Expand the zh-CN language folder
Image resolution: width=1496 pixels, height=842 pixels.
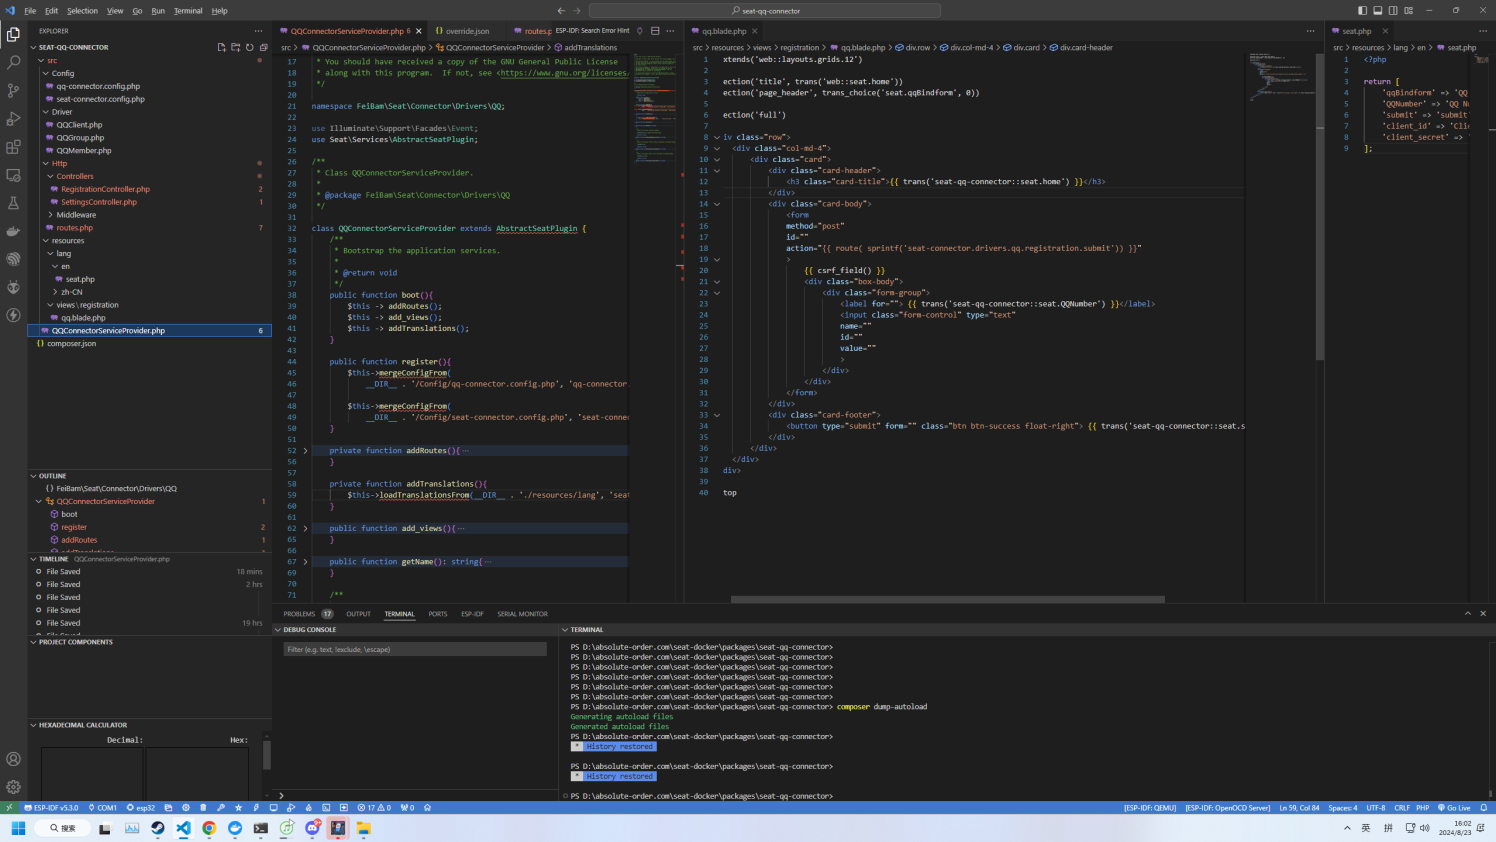[71, 292]
